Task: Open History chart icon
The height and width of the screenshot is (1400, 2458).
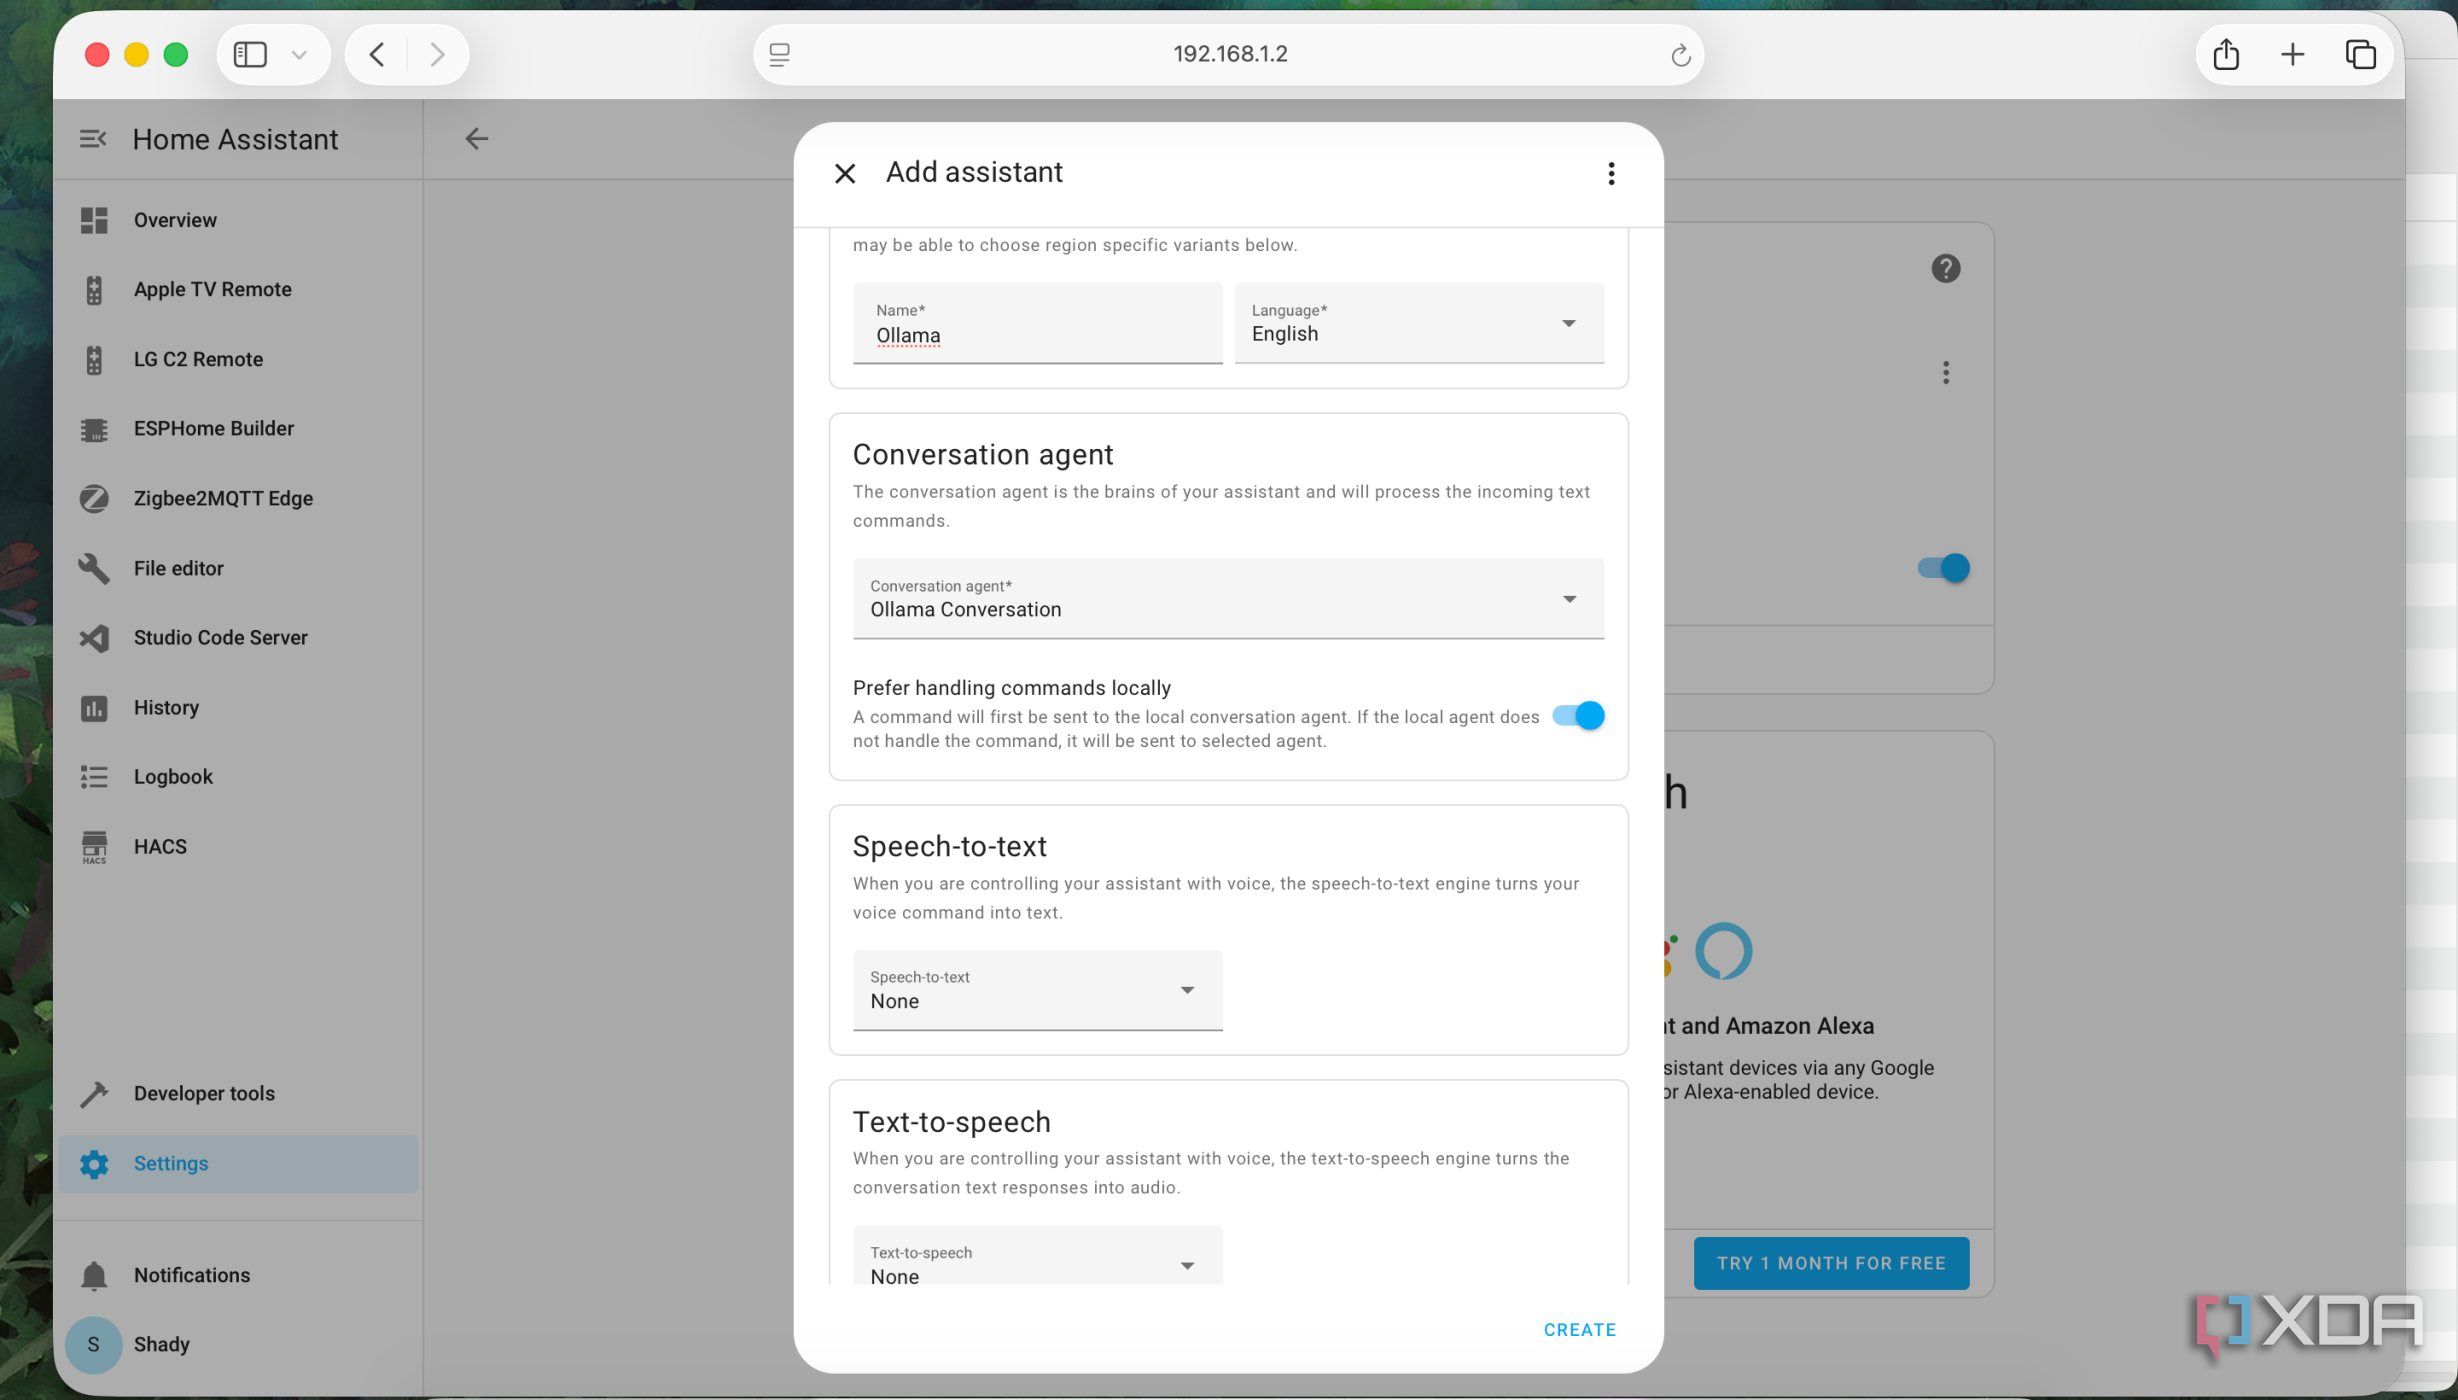Action: 94,708
